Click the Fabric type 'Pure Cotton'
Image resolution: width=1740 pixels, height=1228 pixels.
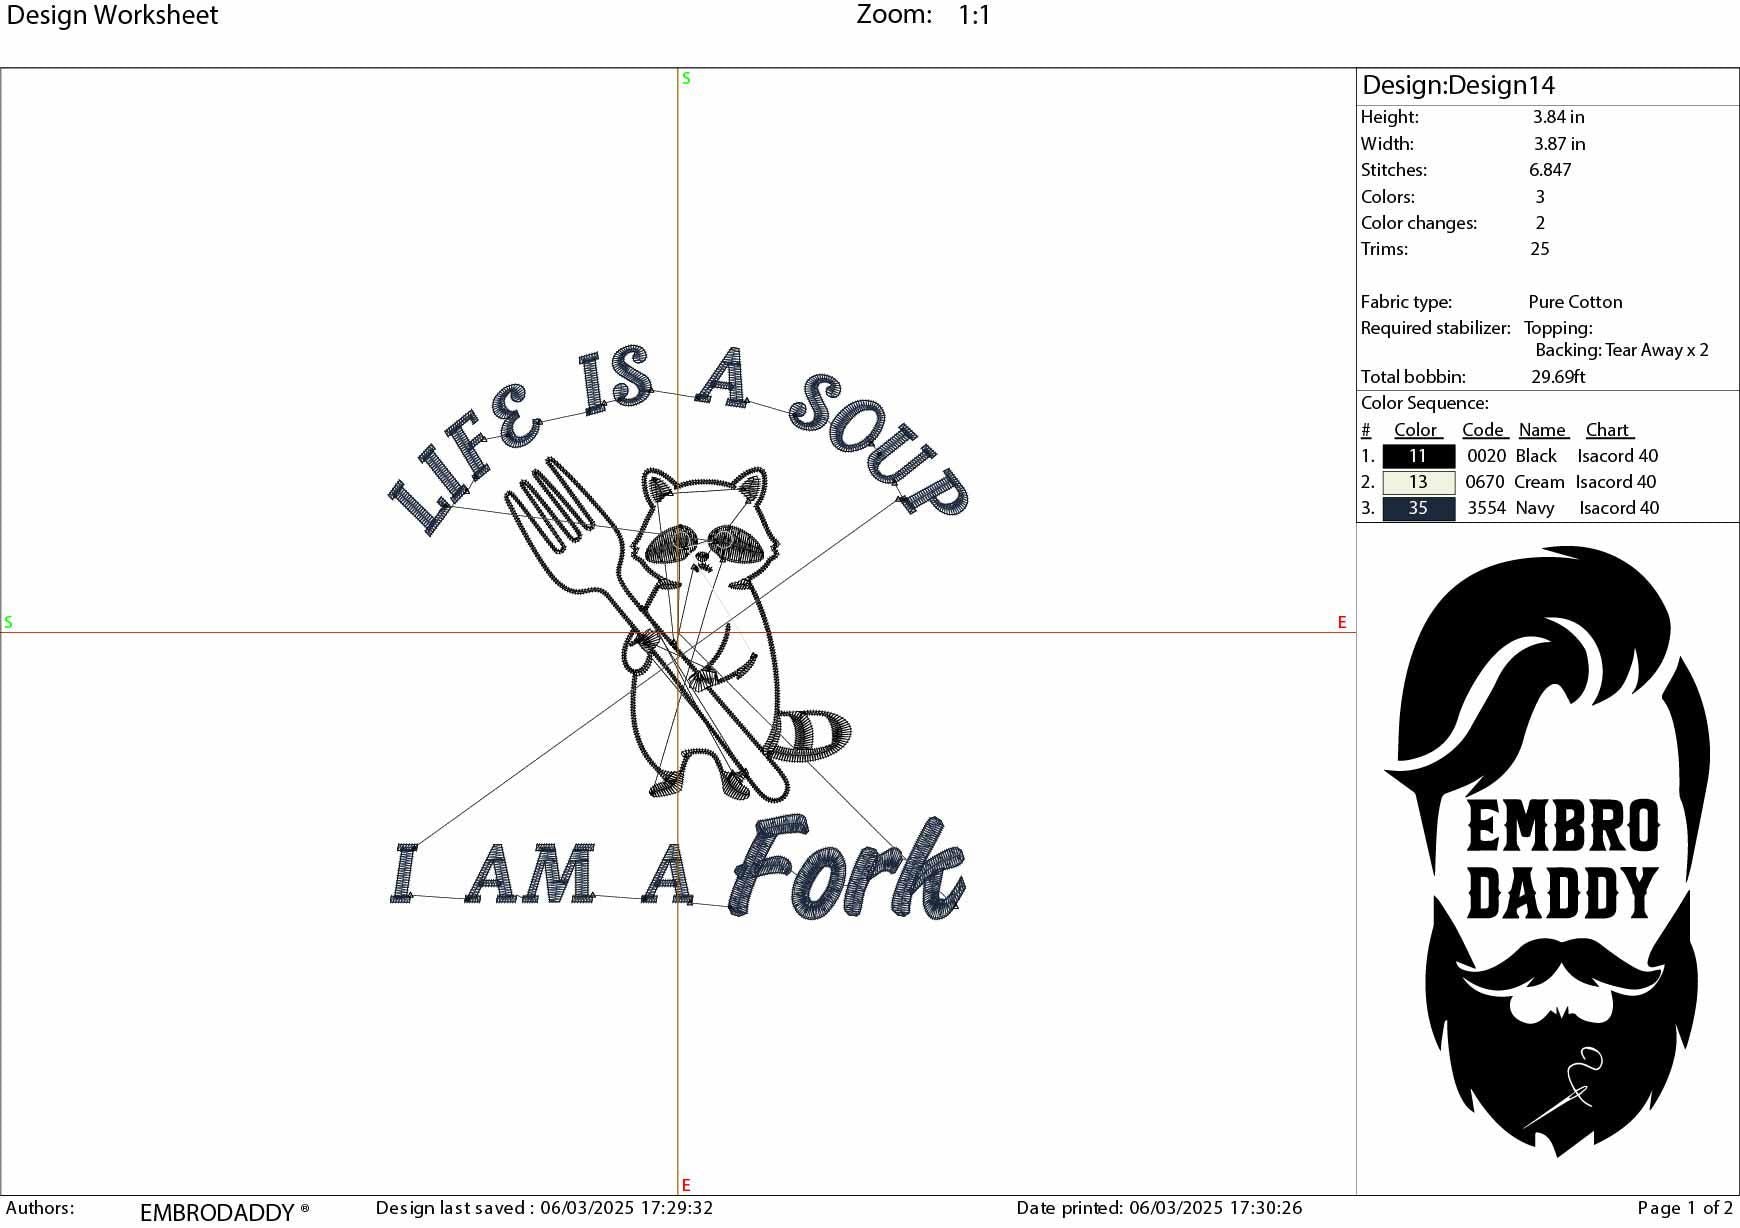point(1575,302)
